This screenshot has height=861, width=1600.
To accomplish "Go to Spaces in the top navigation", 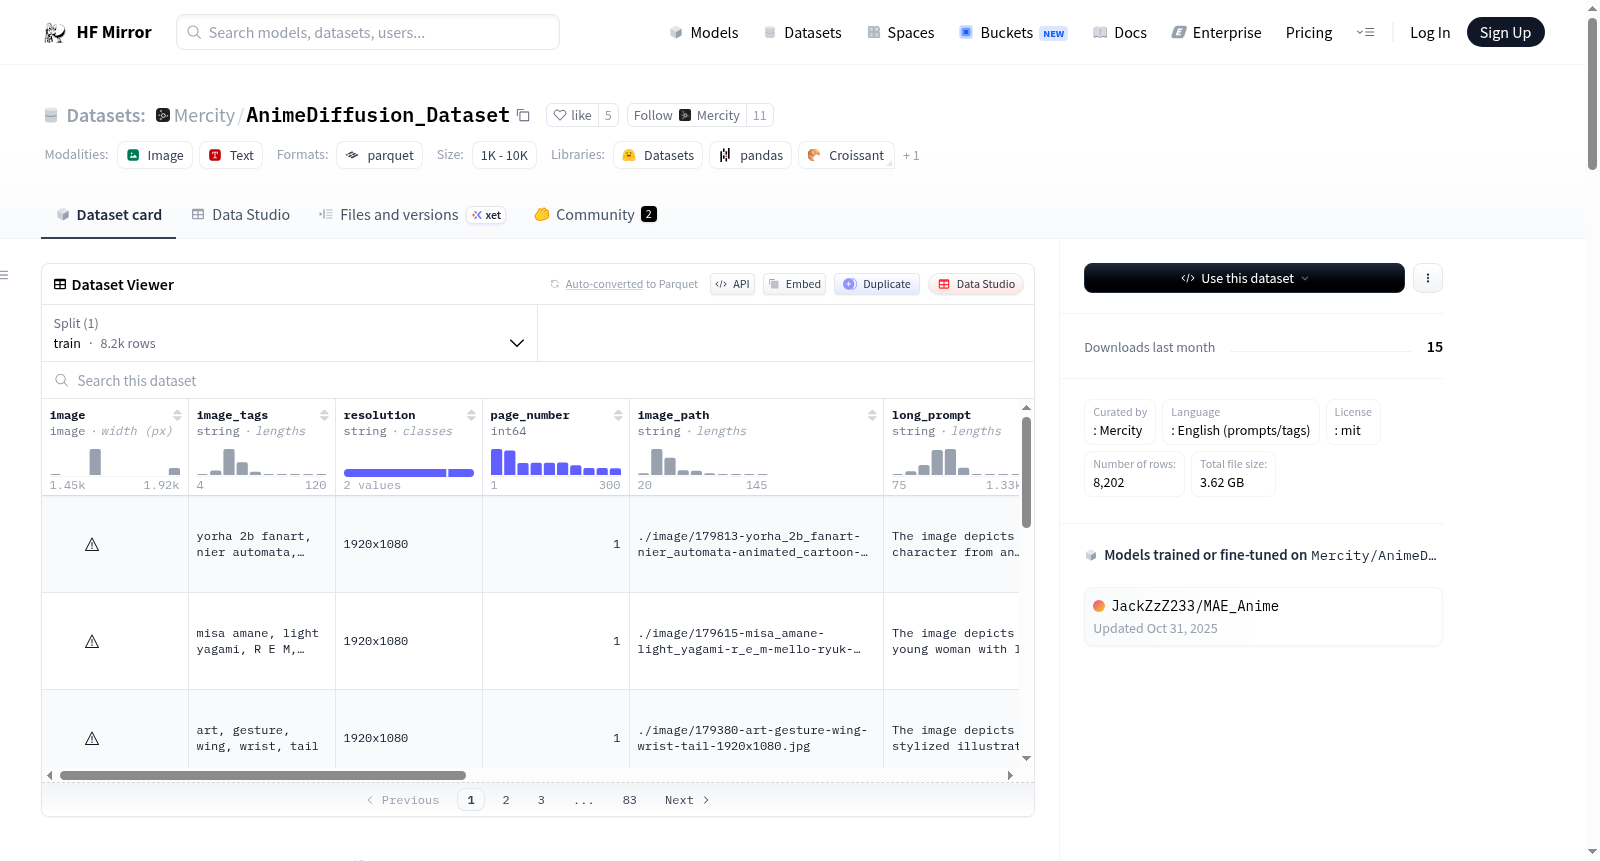I will coord(901,33).
